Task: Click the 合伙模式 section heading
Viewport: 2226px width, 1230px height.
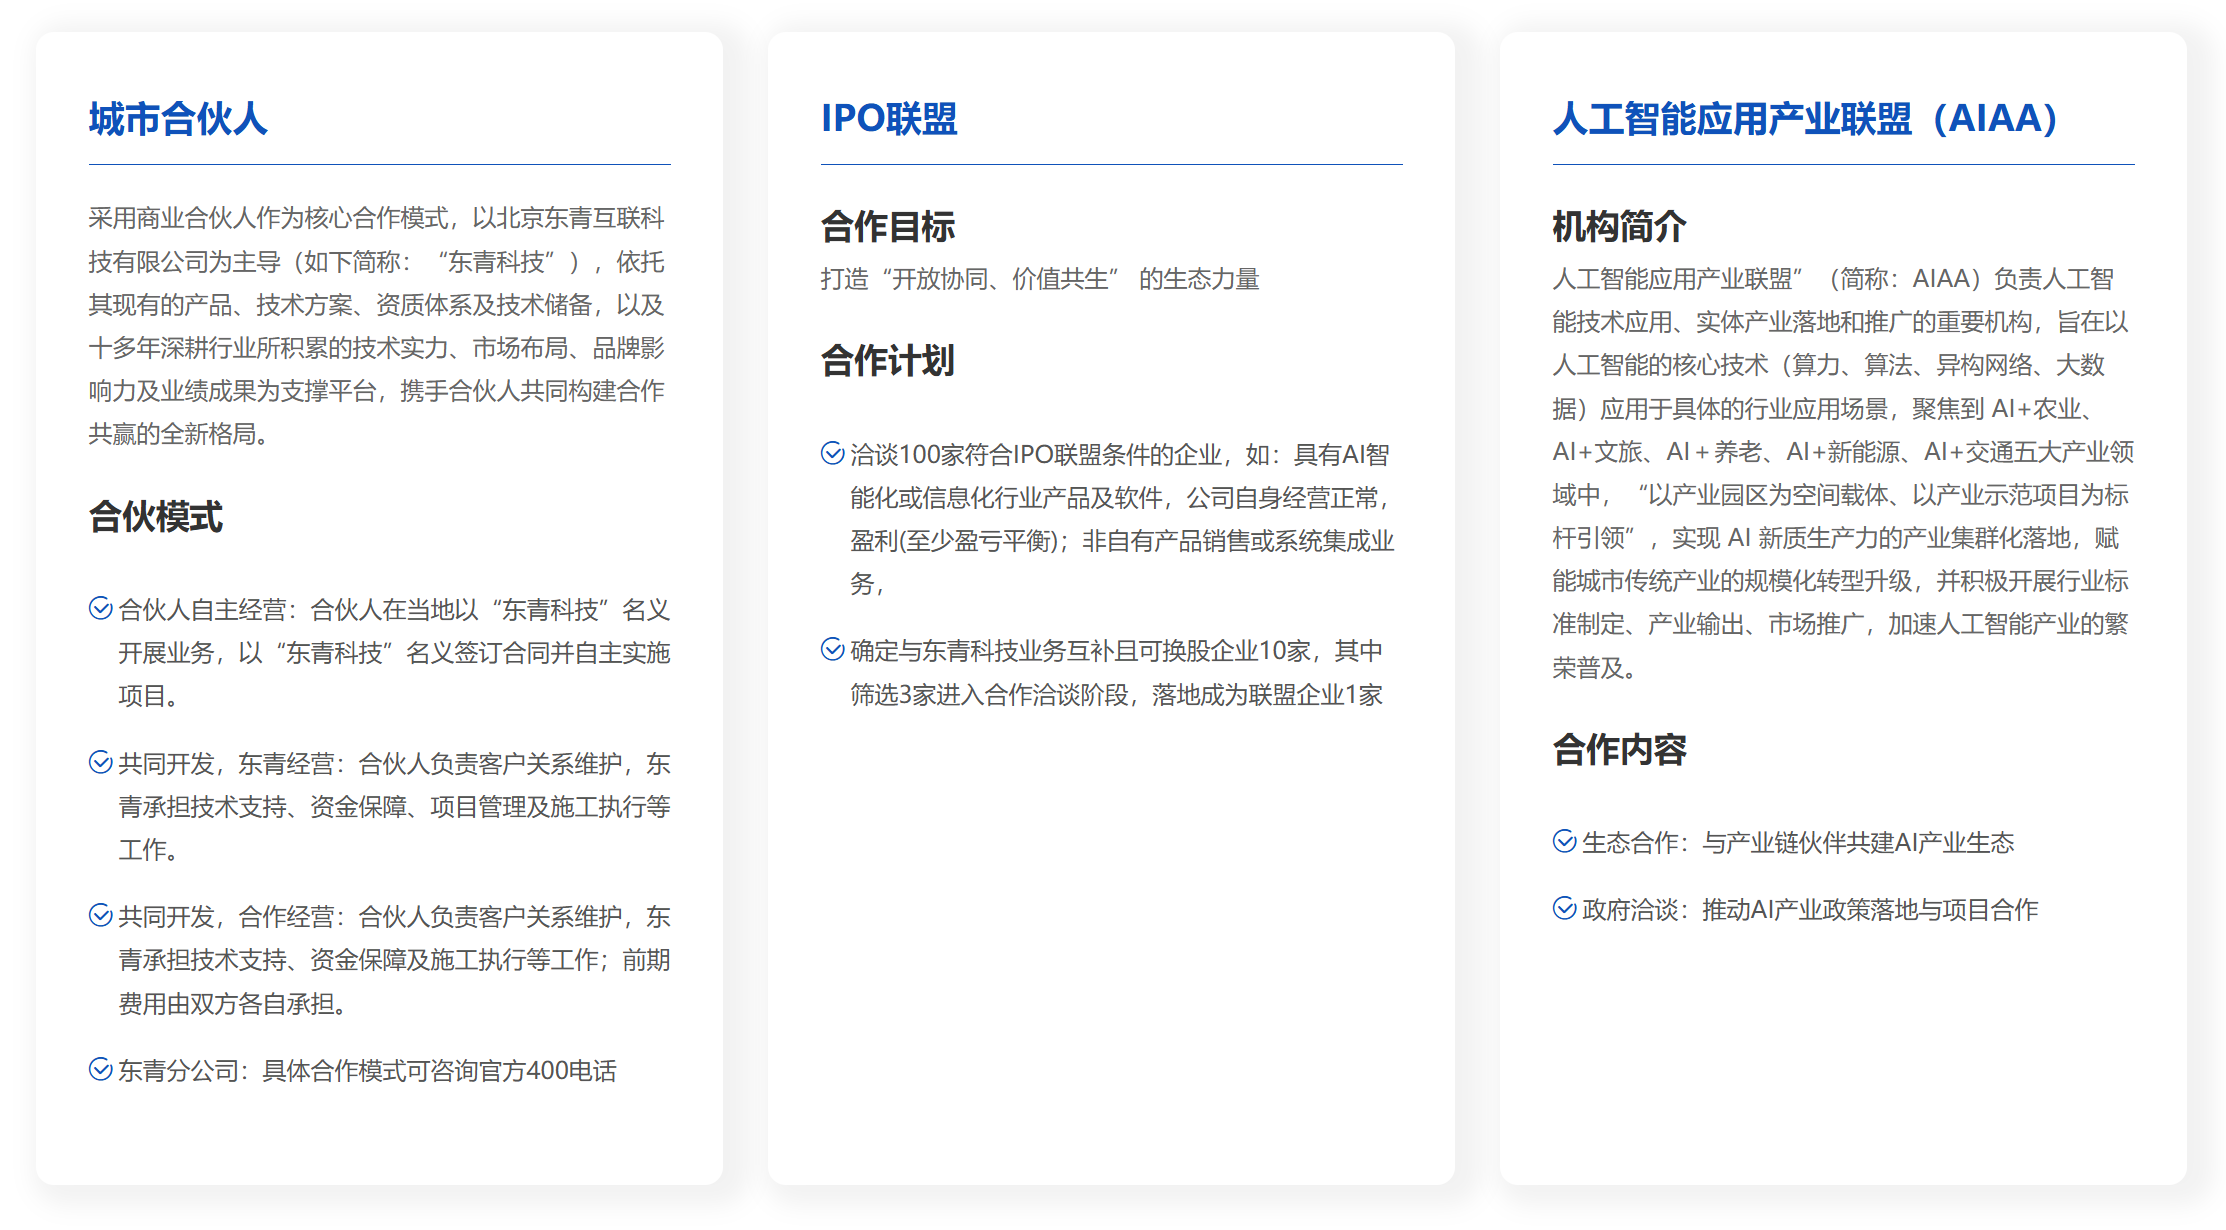Action: [156, 517]
